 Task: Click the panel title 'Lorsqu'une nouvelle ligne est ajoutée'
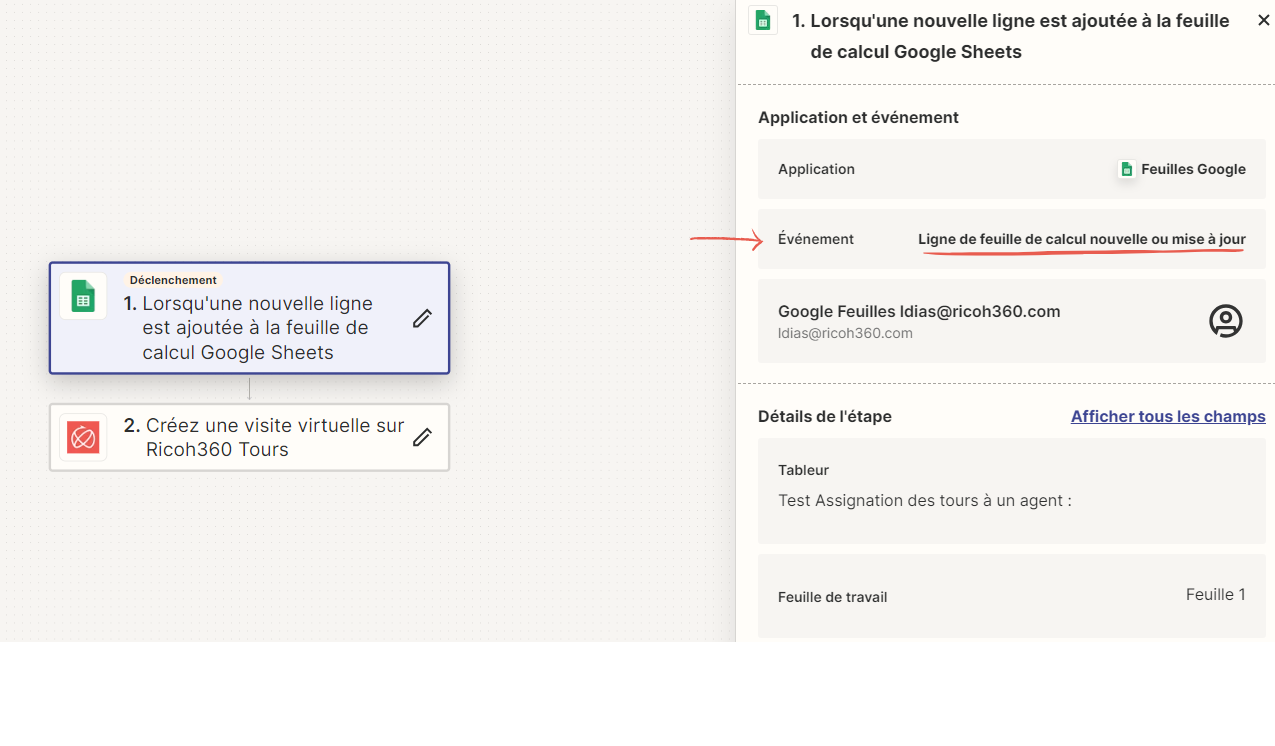pyautogui.click(x=1011, y=36)
